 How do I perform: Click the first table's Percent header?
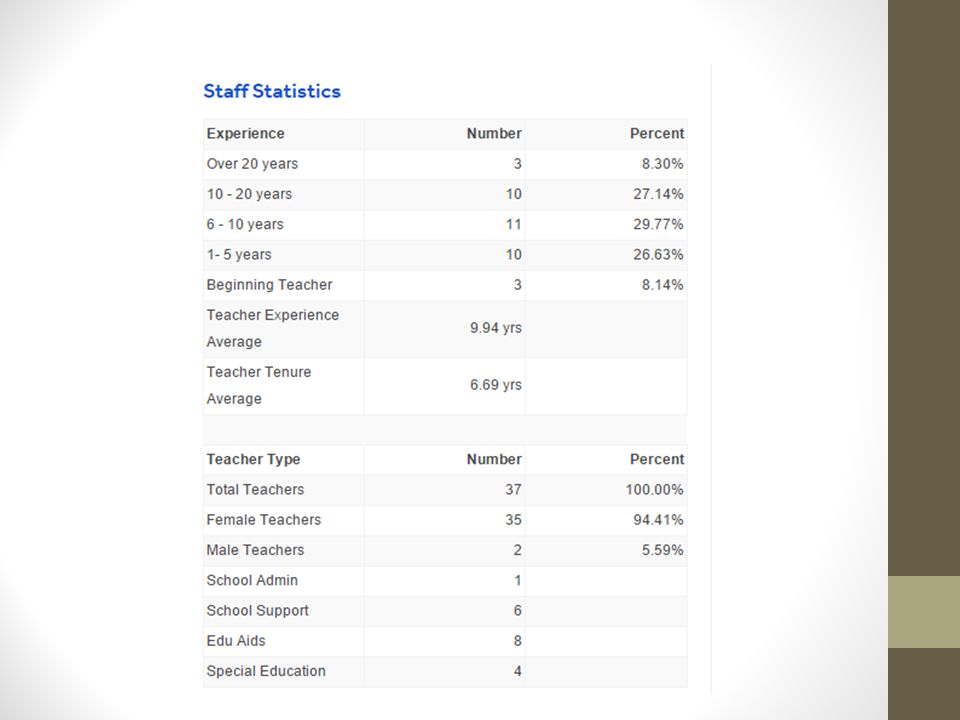657,133
